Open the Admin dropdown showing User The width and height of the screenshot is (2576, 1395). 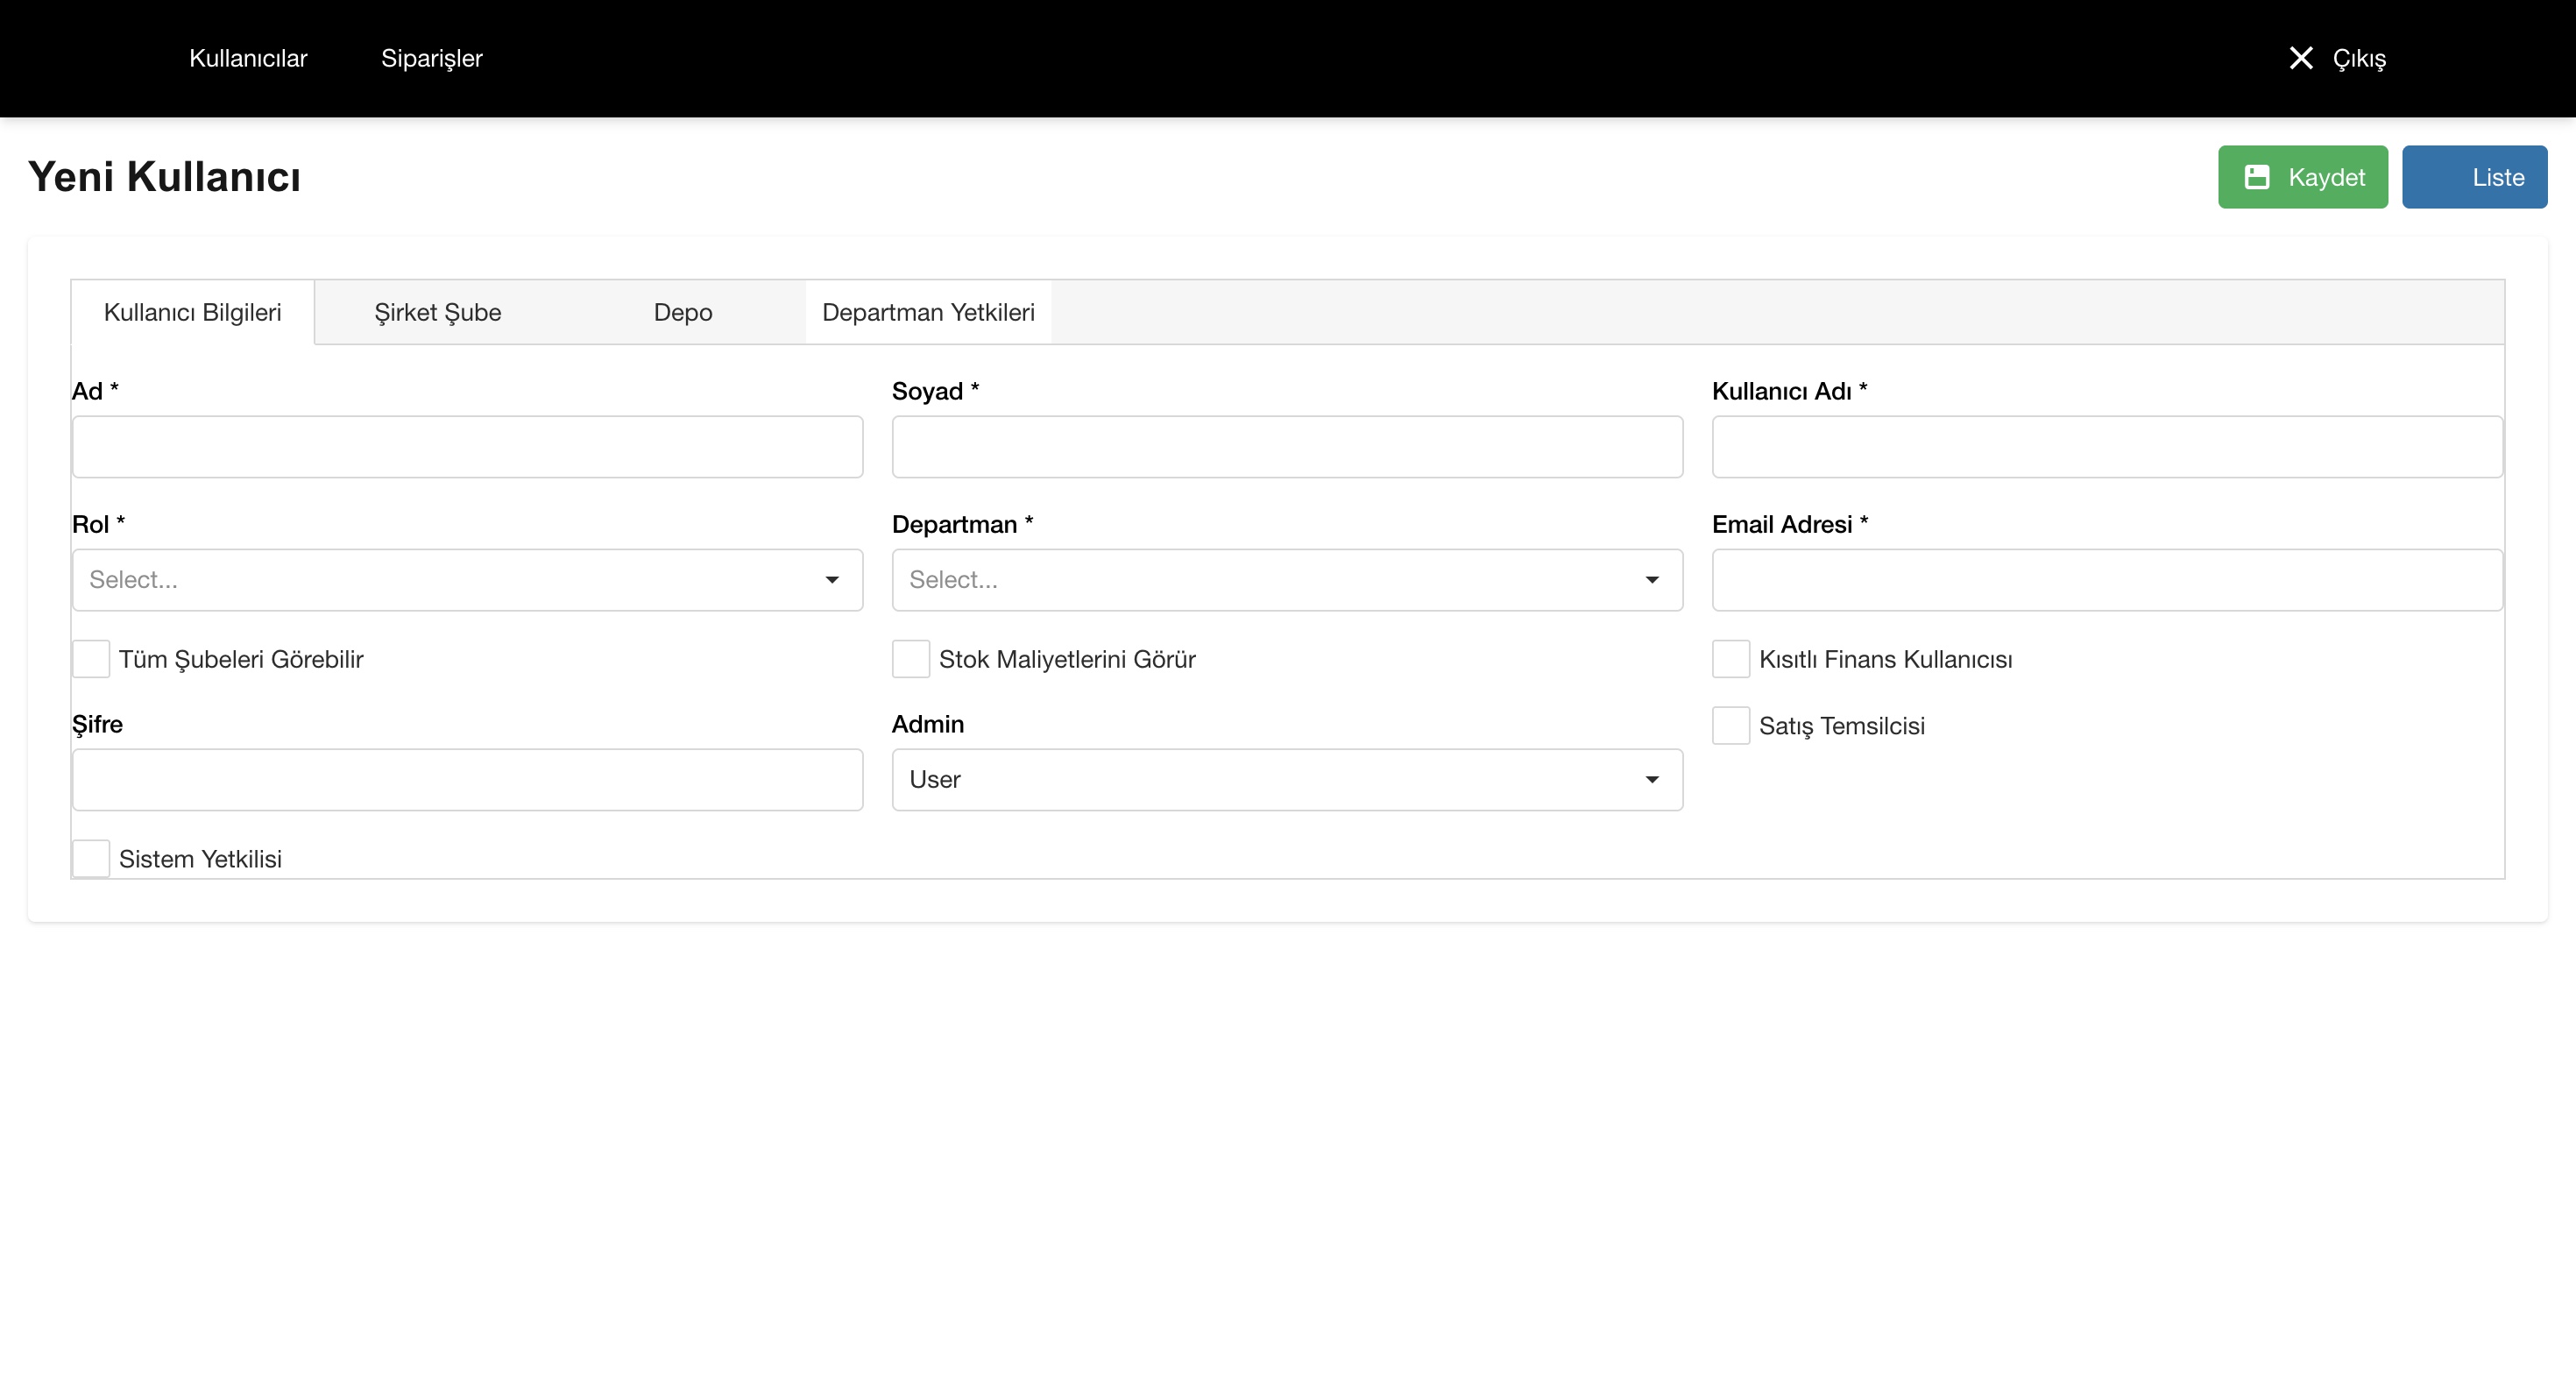[x=1270, y=780]
